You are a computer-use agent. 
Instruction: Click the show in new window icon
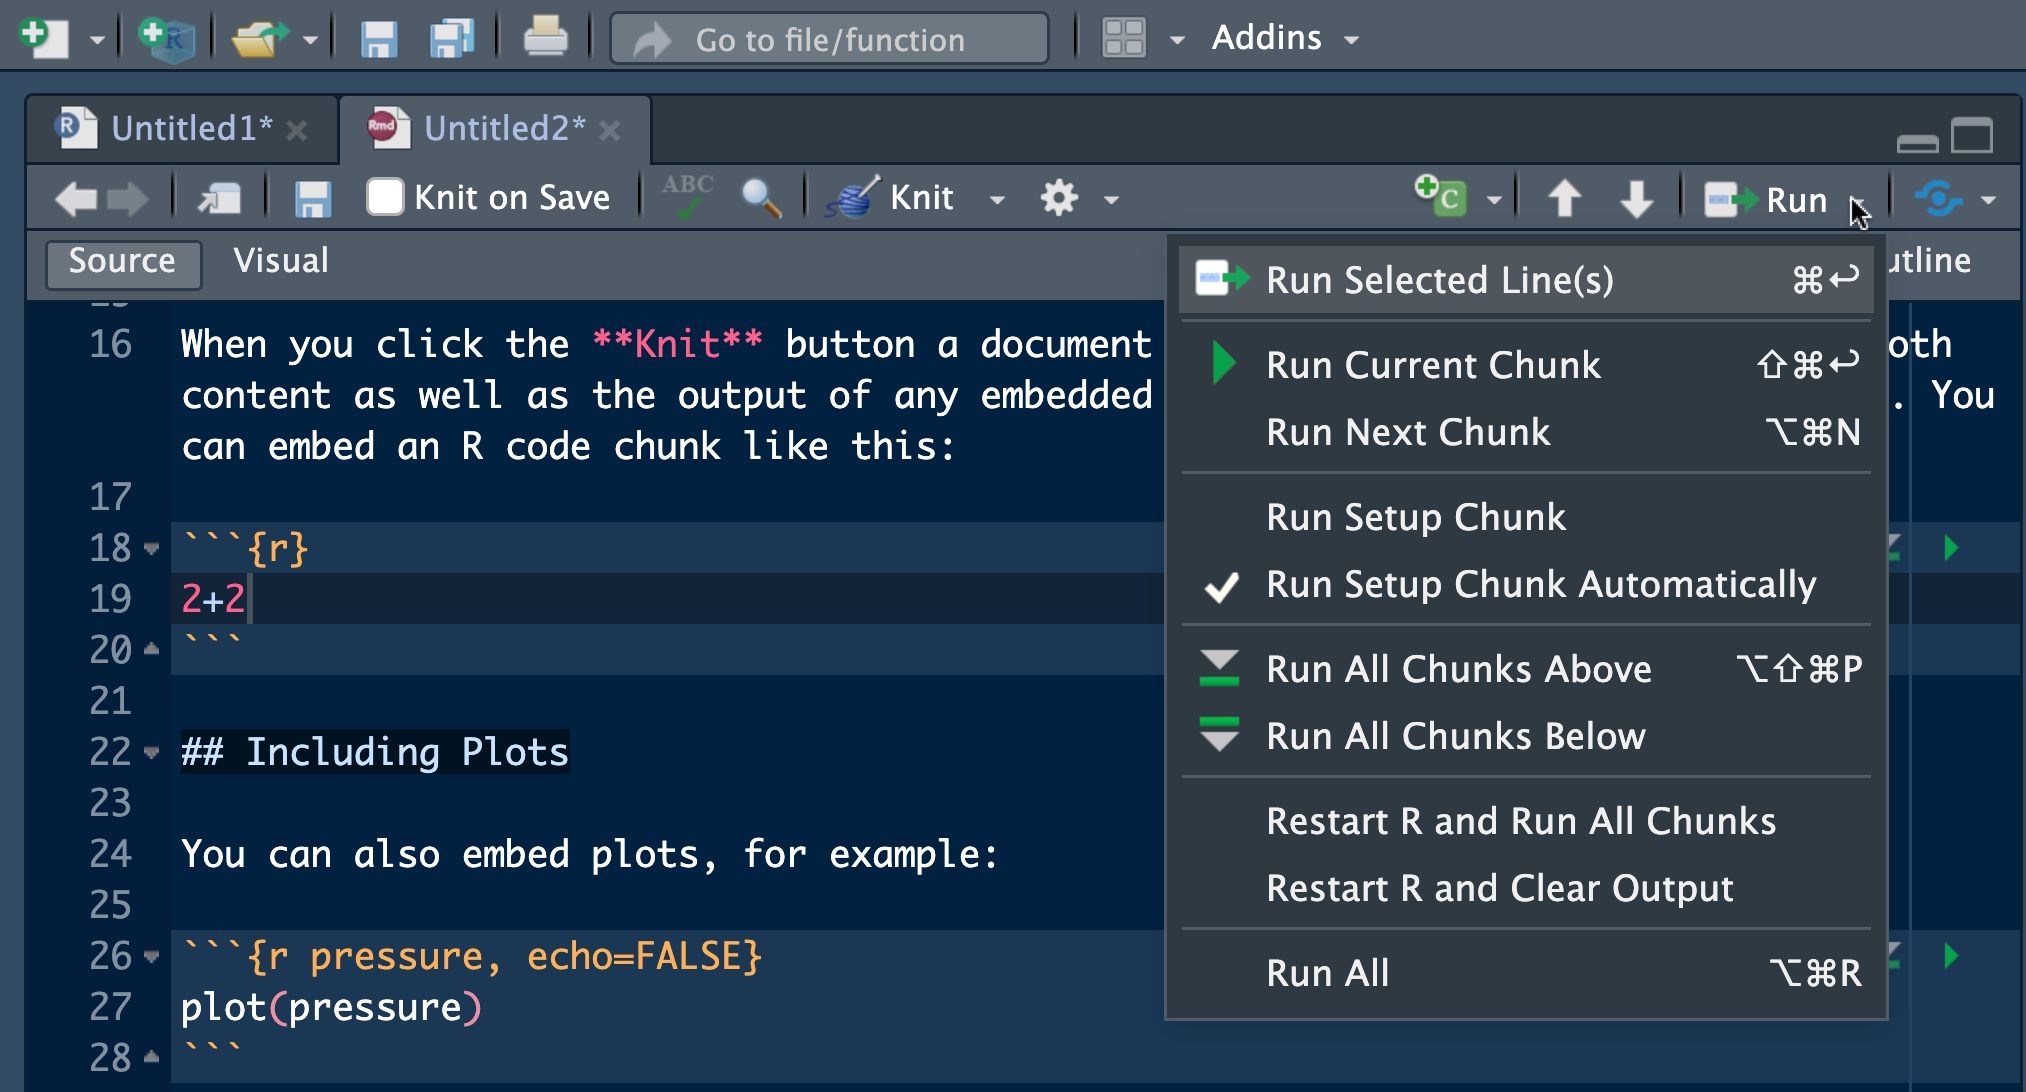click(220, 198)
